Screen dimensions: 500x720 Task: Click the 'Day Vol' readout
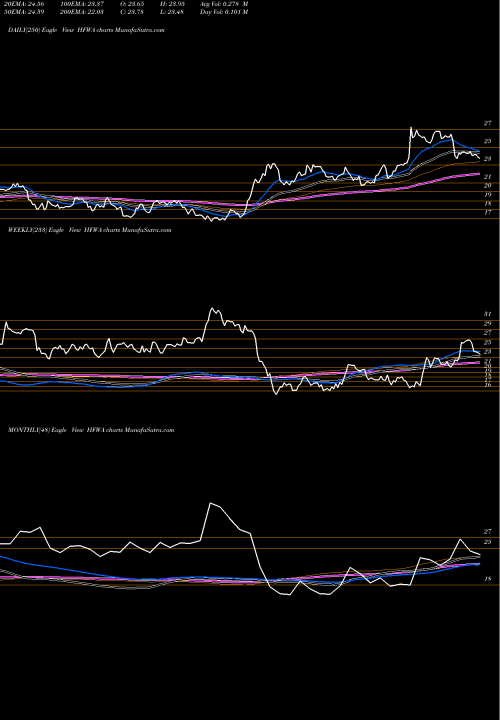(x=224, y=12)
